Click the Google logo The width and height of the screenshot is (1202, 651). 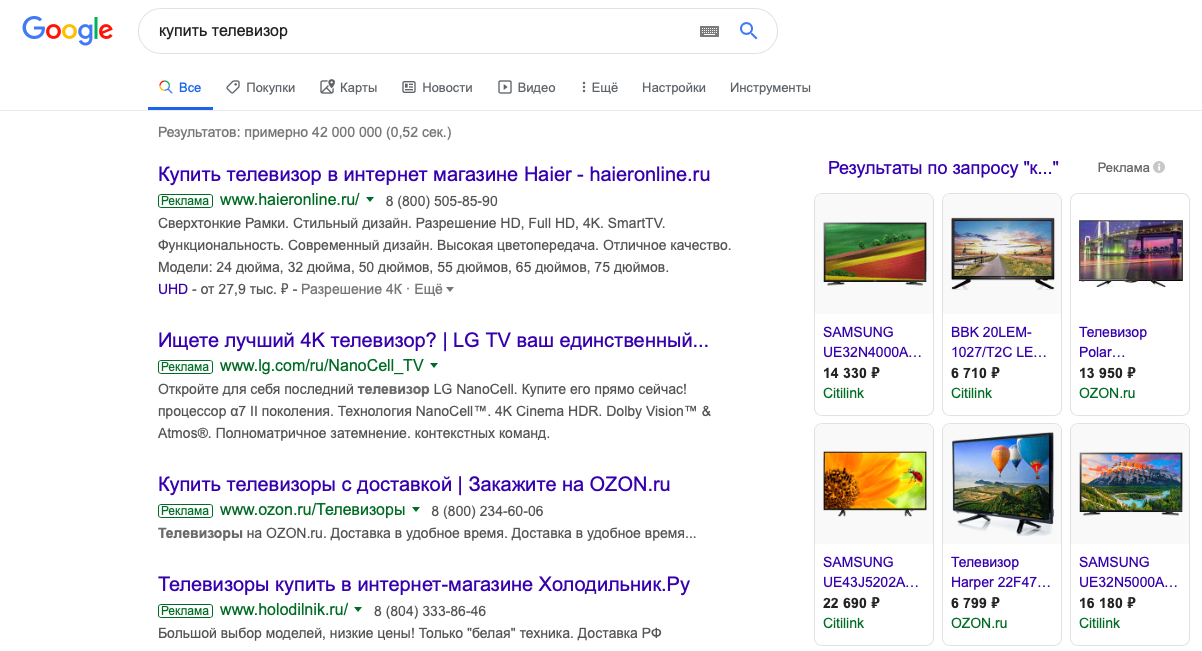pos(67,30)
